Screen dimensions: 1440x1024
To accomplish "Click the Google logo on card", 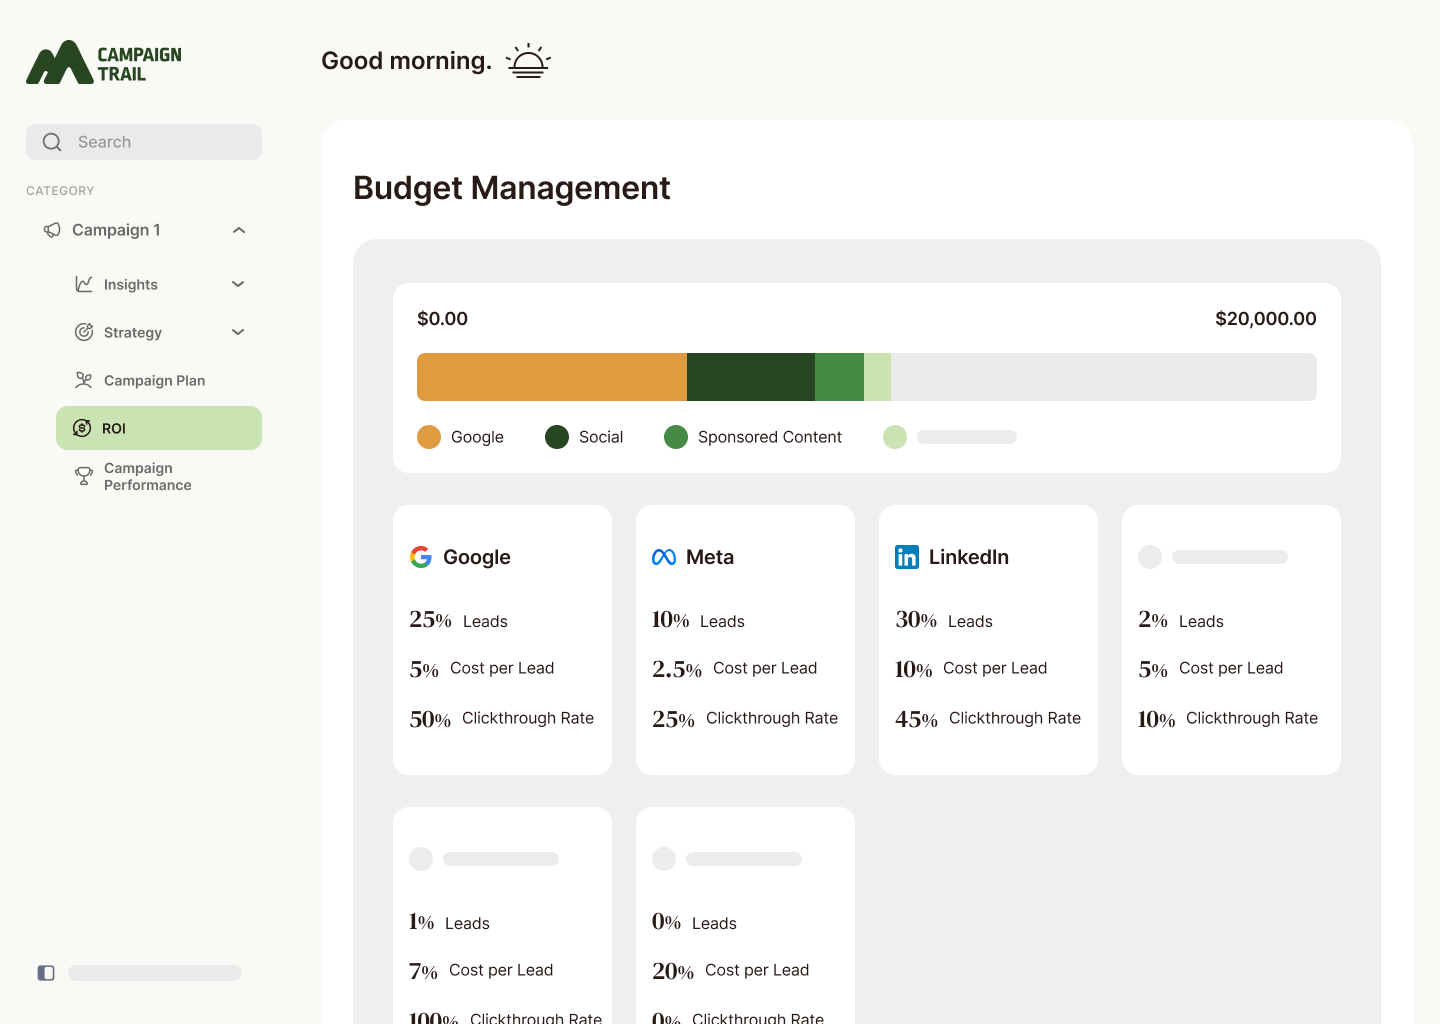I will click(x=421, y=557).
